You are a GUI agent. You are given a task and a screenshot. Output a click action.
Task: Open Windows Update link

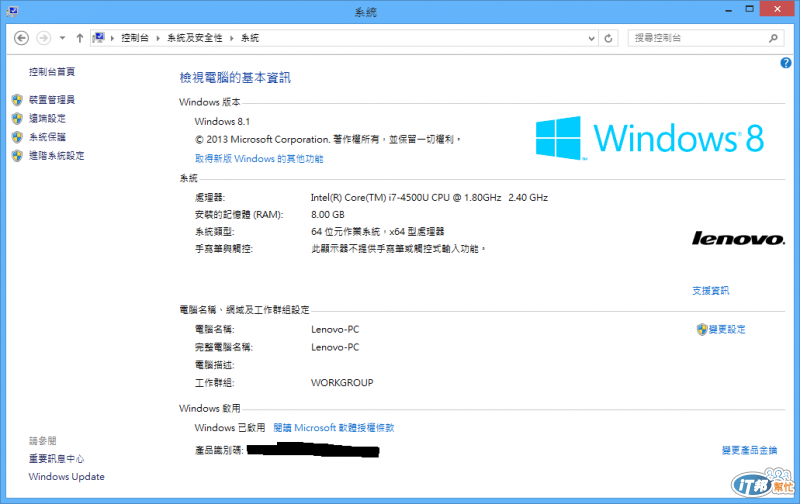[66, 476]
